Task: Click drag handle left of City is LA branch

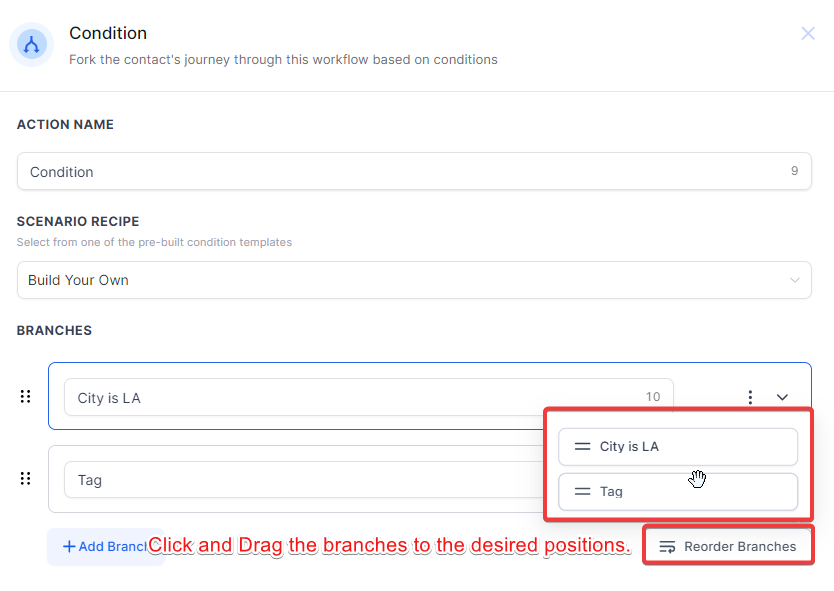Action: click(26, 396)
